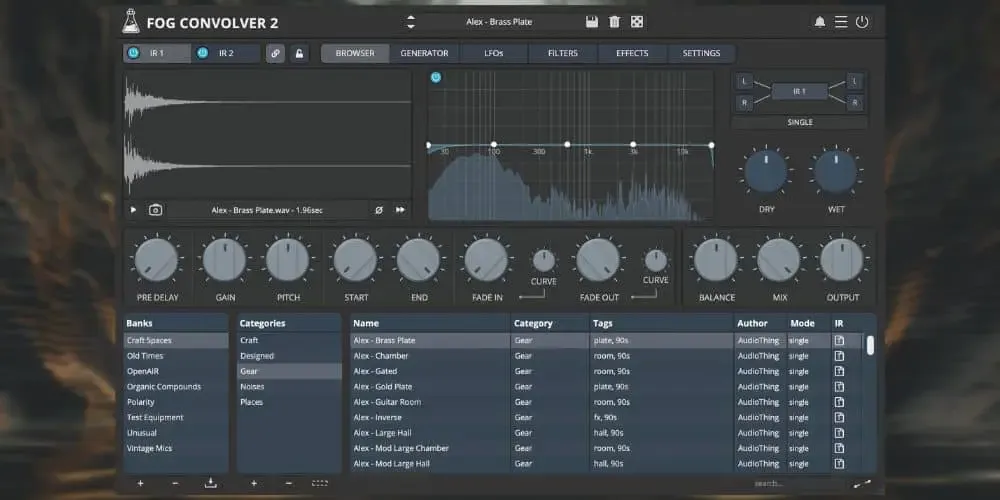Switch to the GENERATOR tab
This screenshot has width=1000, height=500.
(424, 53)
